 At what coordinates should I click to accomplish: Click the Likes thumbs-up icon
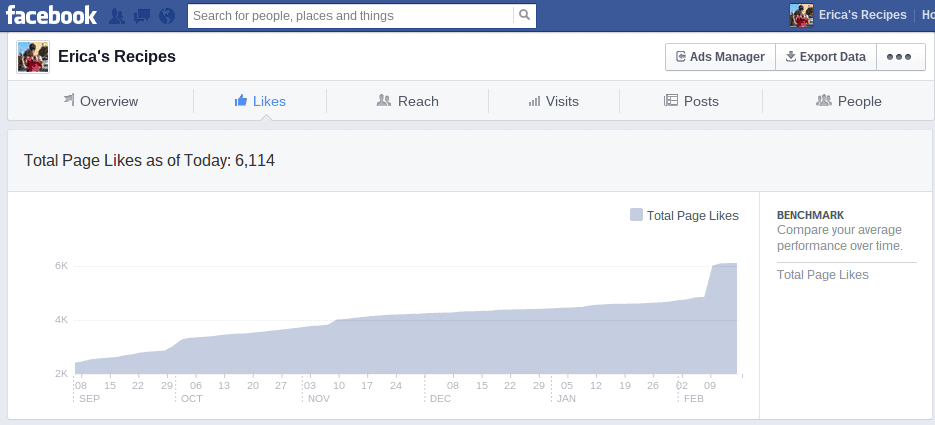[x=241, y=100]
